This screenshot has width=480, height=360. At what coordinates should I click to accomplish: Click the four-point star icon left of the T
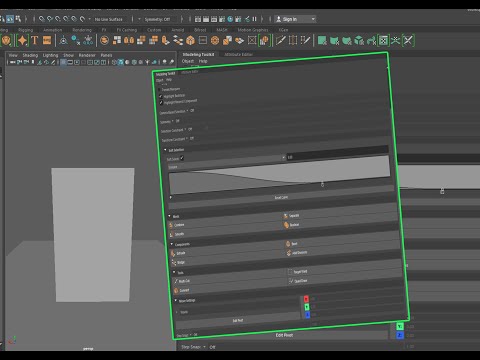pos(23,41)
